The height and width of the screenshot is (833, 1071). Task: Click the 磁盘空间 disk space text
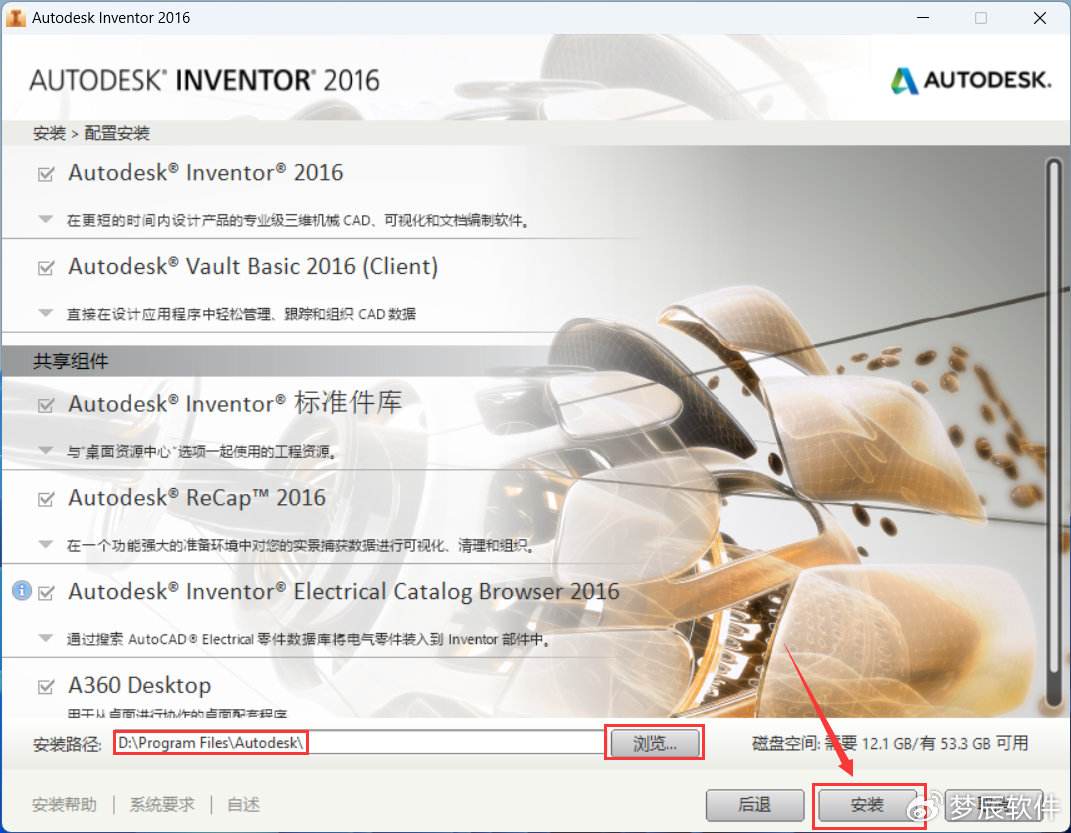[x=890, y=743]
